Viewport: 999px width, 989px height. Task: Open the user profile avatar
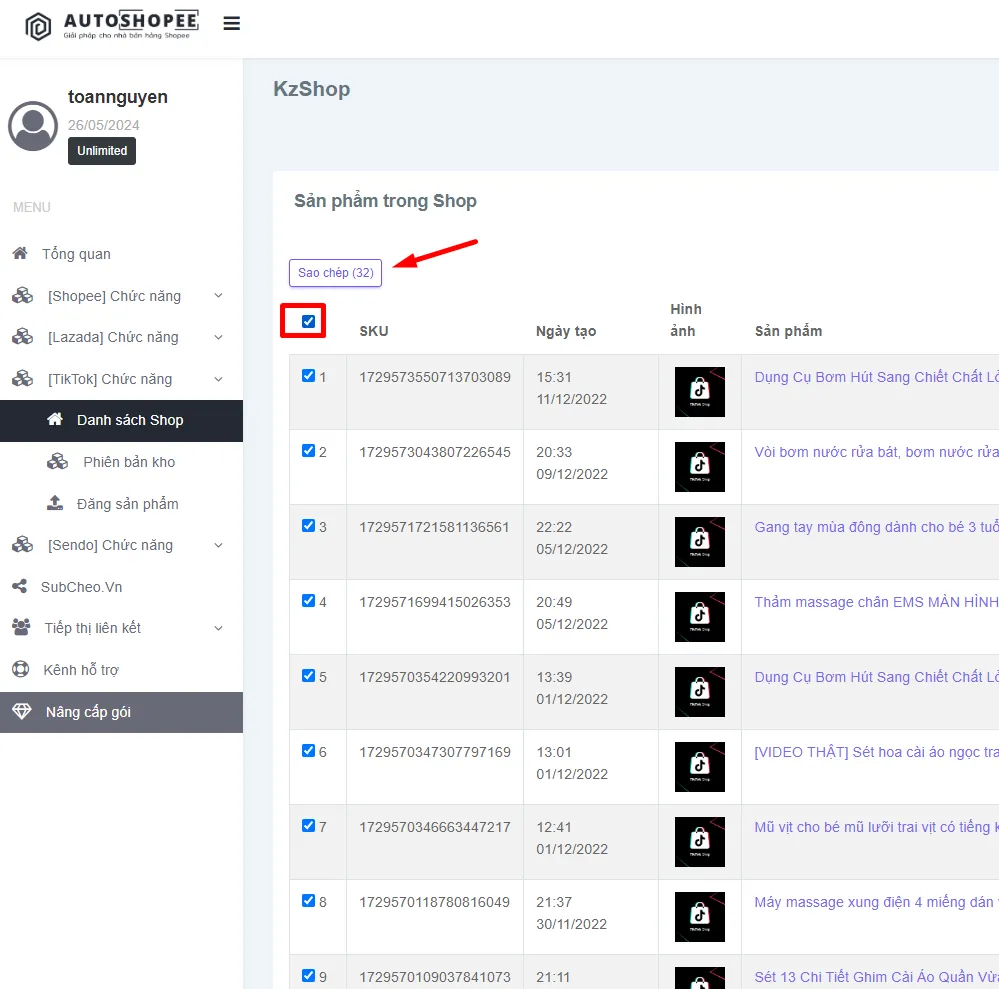(x=33, y=126)
